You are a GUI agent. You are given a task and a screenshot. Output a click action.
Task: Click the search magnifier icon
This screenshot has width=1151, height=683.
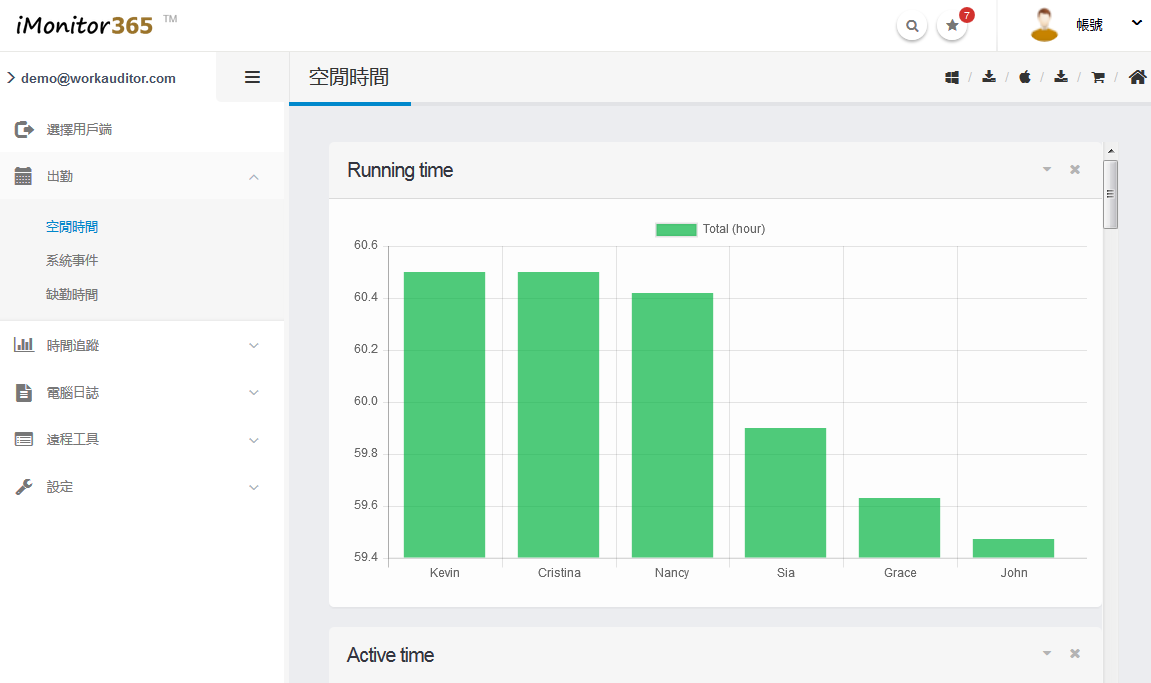click(911, 26)
